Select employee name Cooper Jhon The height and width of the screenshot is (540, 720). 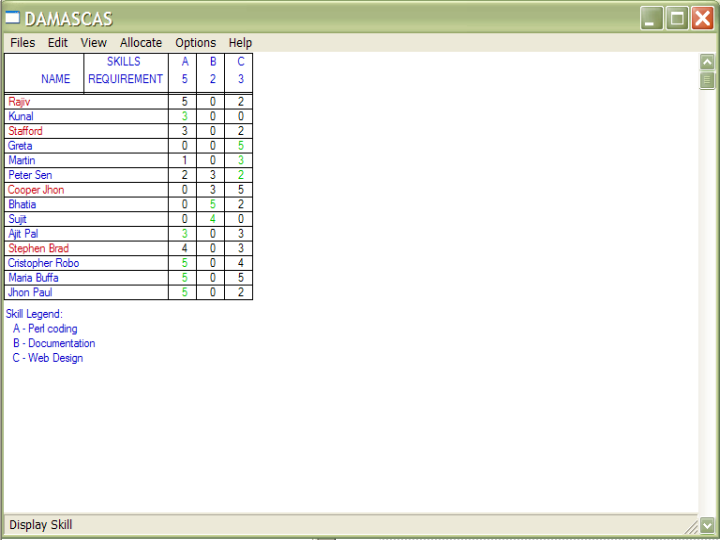click(36, 190)
